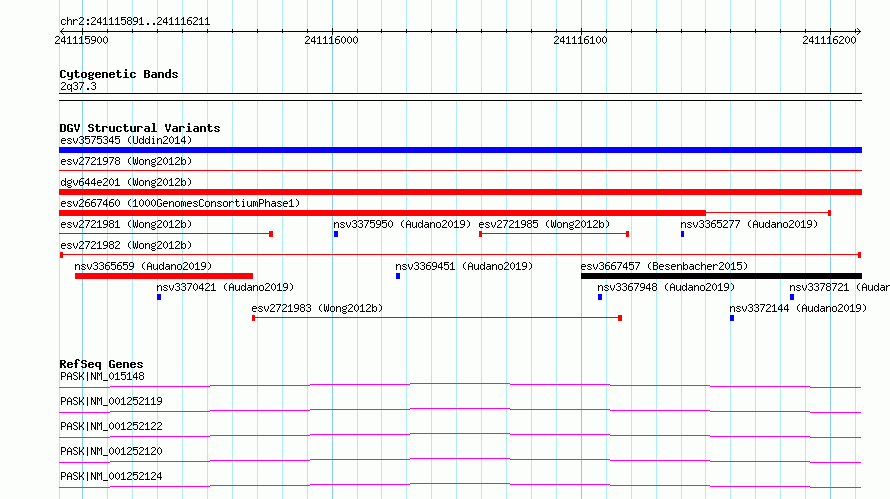
Task: Click the esv3667457 (Besenbacher2015) black bar
Action: coord(721,276)
